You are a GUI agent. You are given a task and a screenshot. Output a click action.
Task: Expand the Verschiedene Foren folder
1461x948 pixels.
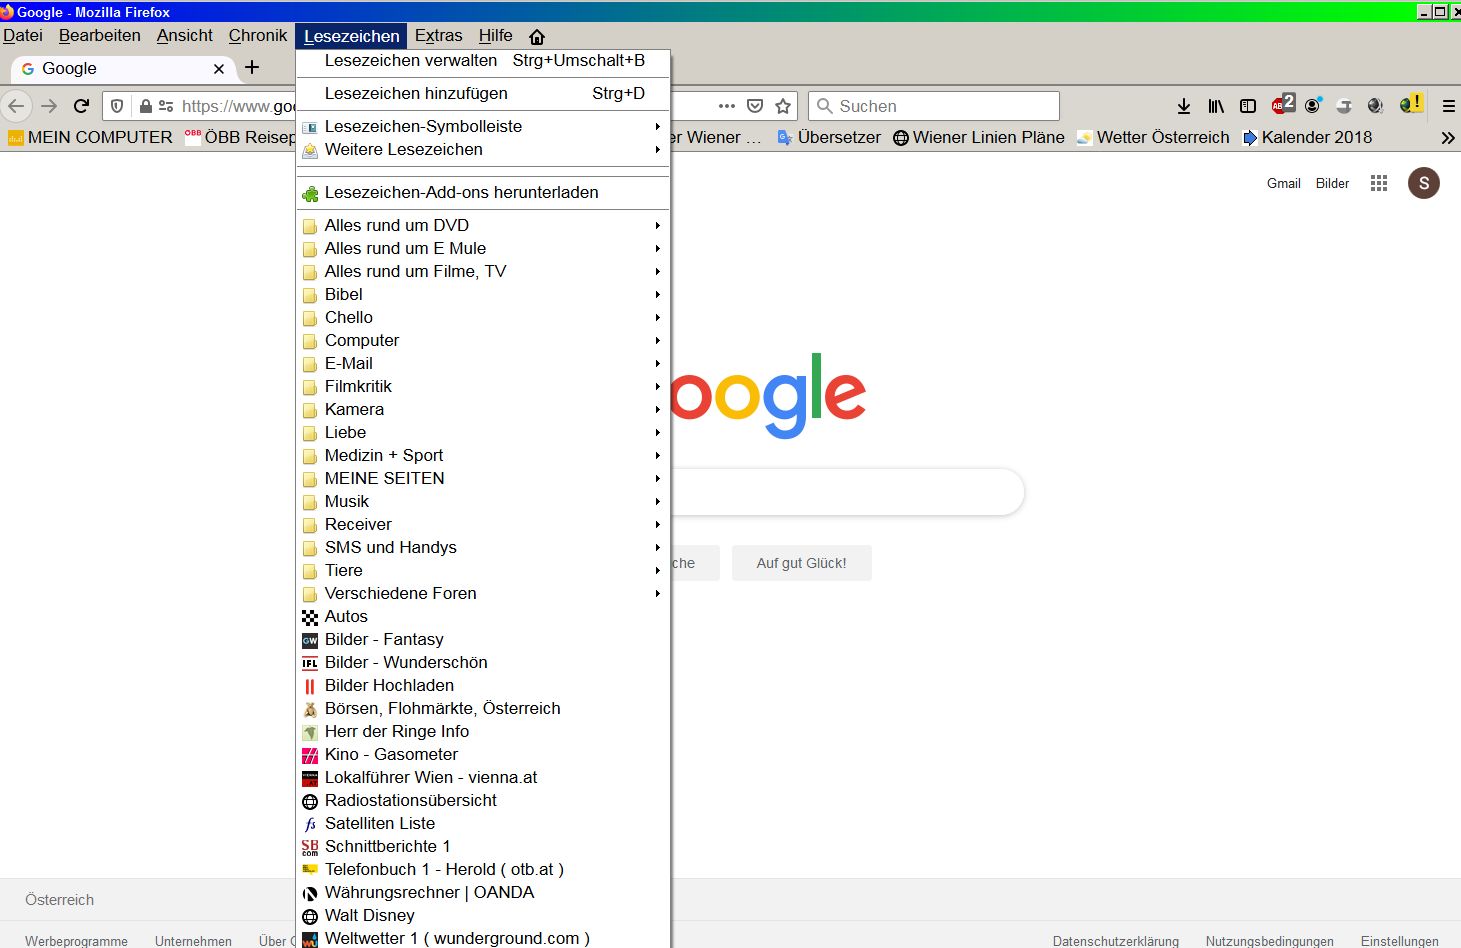point(484,594)
